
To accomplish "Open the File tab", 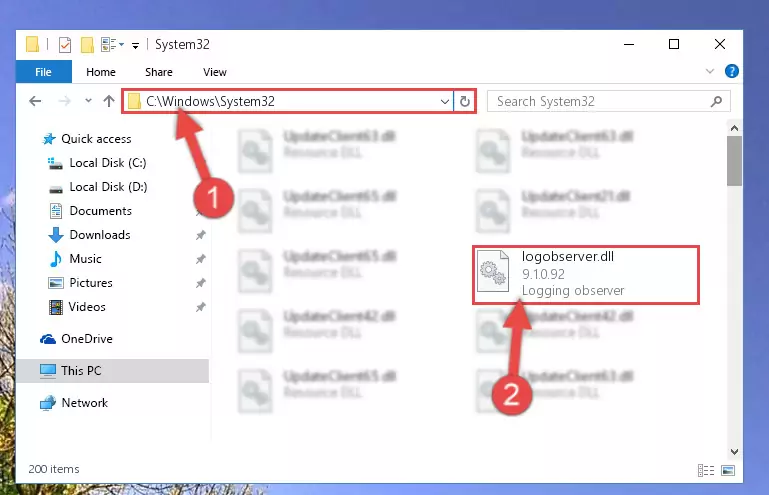I will coord(44,72).
